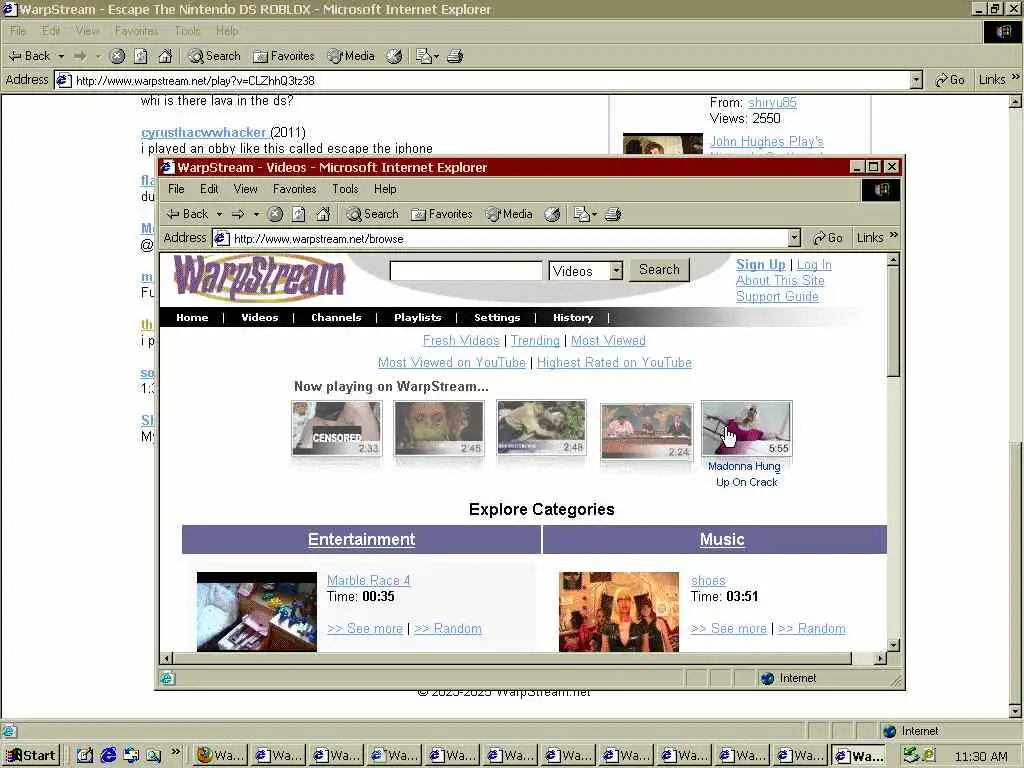Image resolution: width=1024 pixels, height=768 pixels.
Task: Open Media pane in front Videos window toolbar
Action: point(509,214)
